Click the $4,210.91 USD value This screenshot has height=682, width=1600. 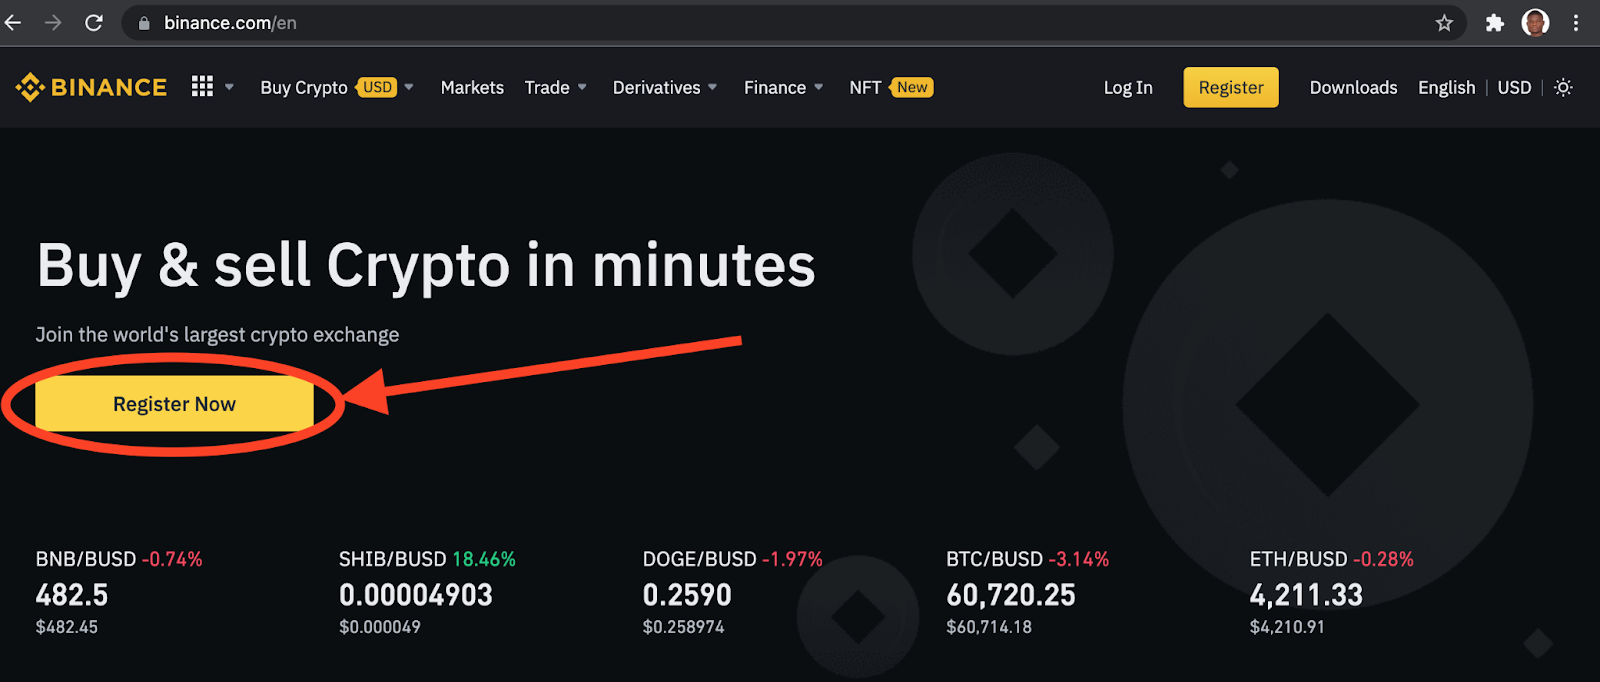[x=1287, y=627]
